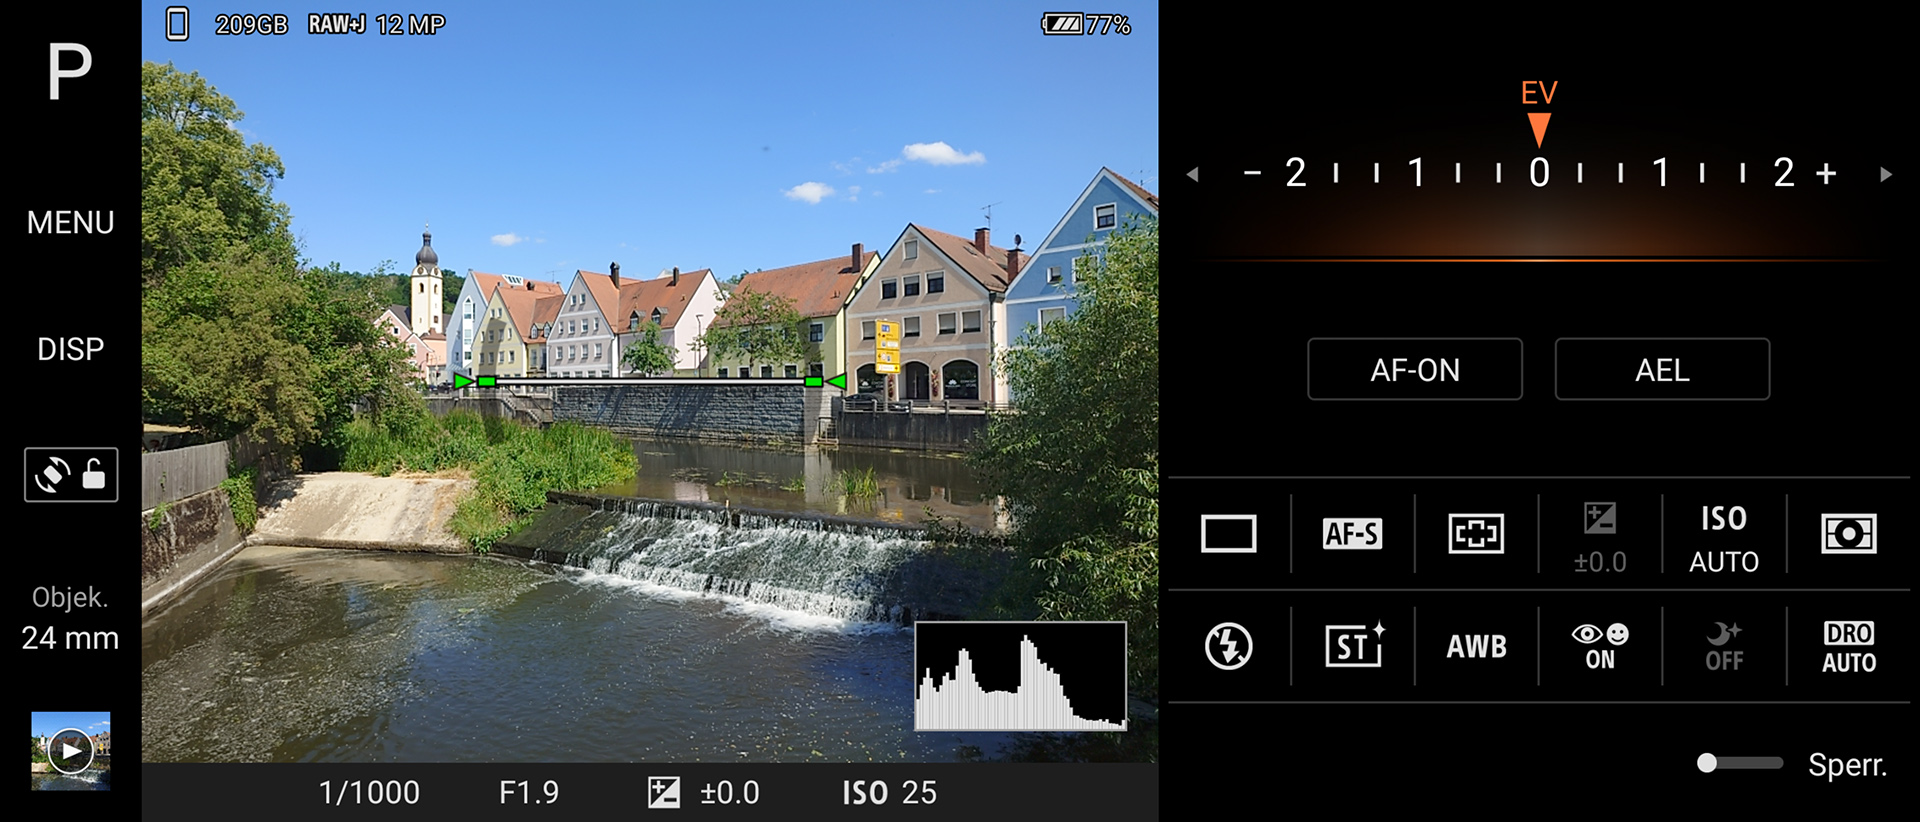Toggle face/eye AF ON setting
1920x822 pixels.
point(1600,646)
